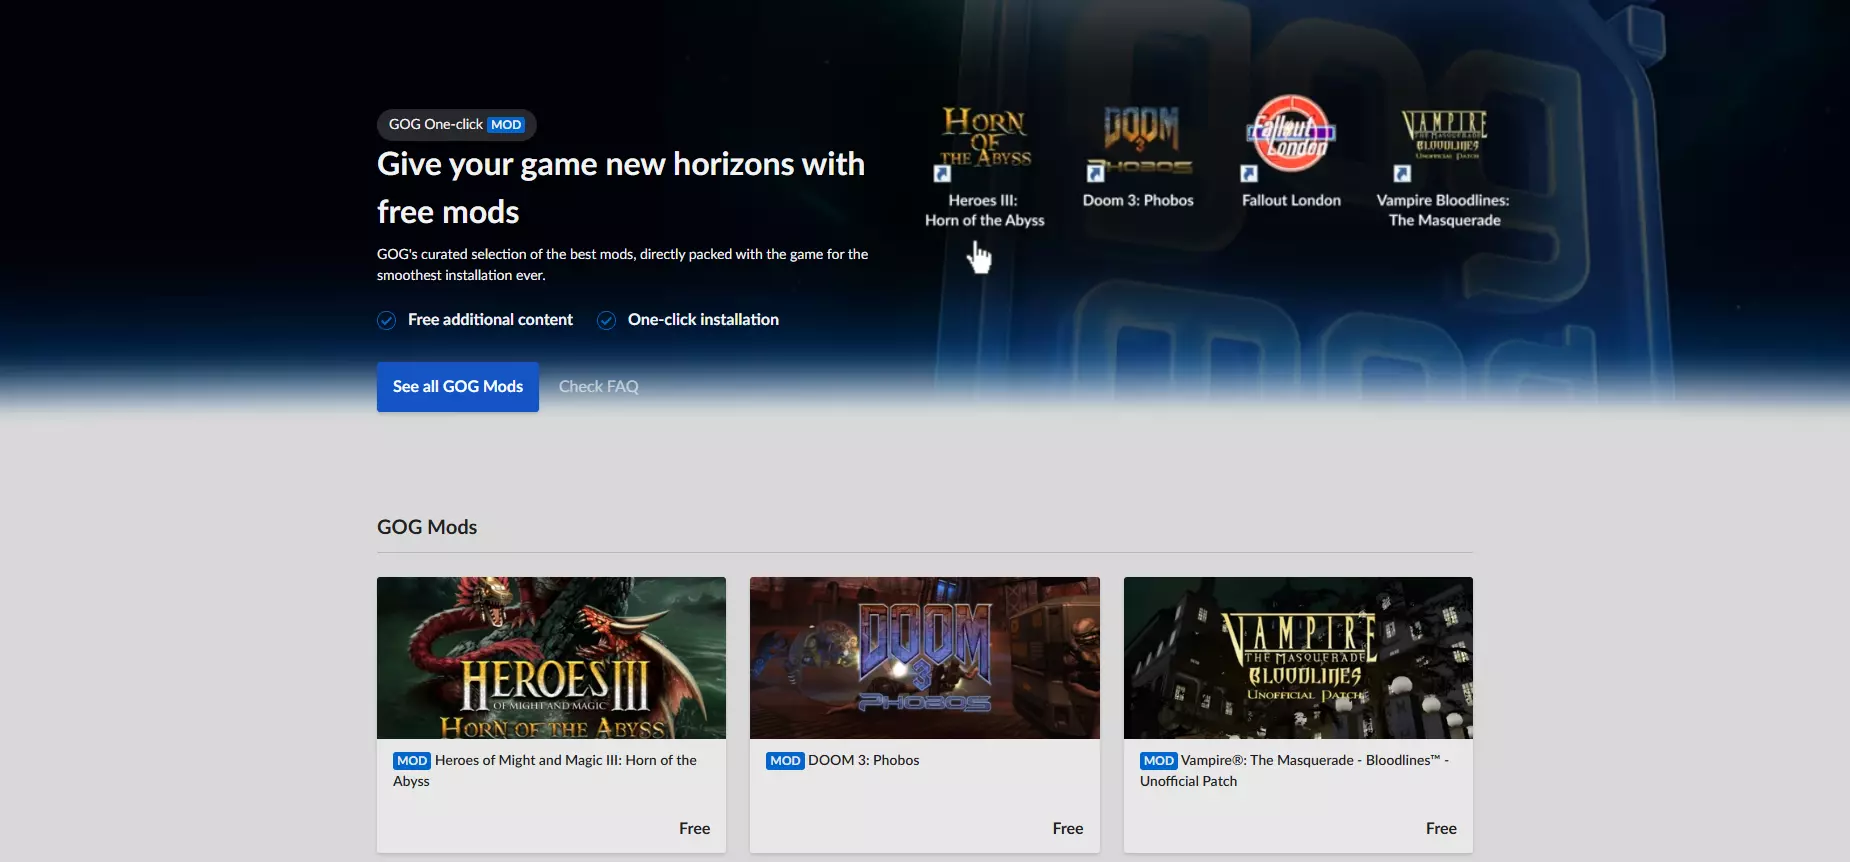Click the One-click installation text
Image resolution: width=1850 pixels, height=862 pixels.
click(703, 320)
